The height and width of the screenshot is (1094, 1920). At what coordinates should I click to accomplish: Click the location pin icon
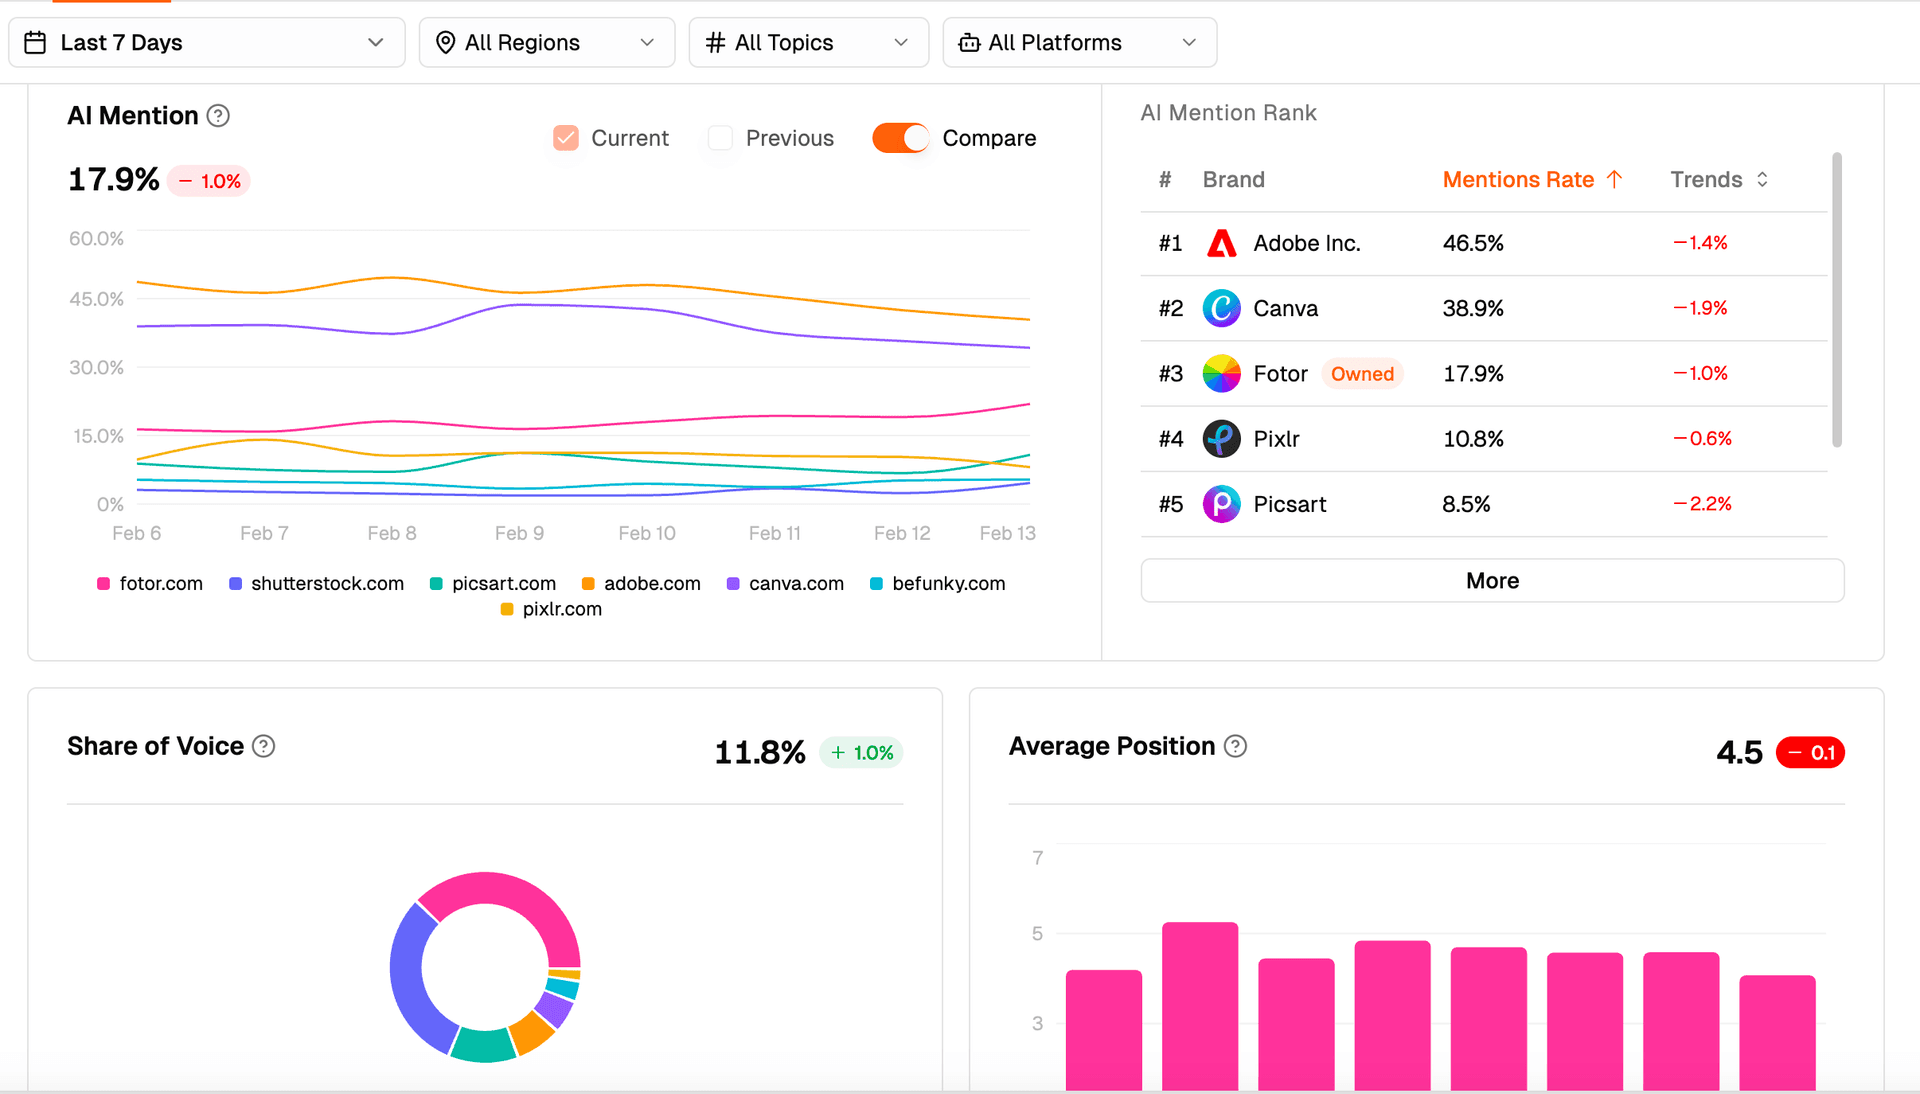(446, 42)
